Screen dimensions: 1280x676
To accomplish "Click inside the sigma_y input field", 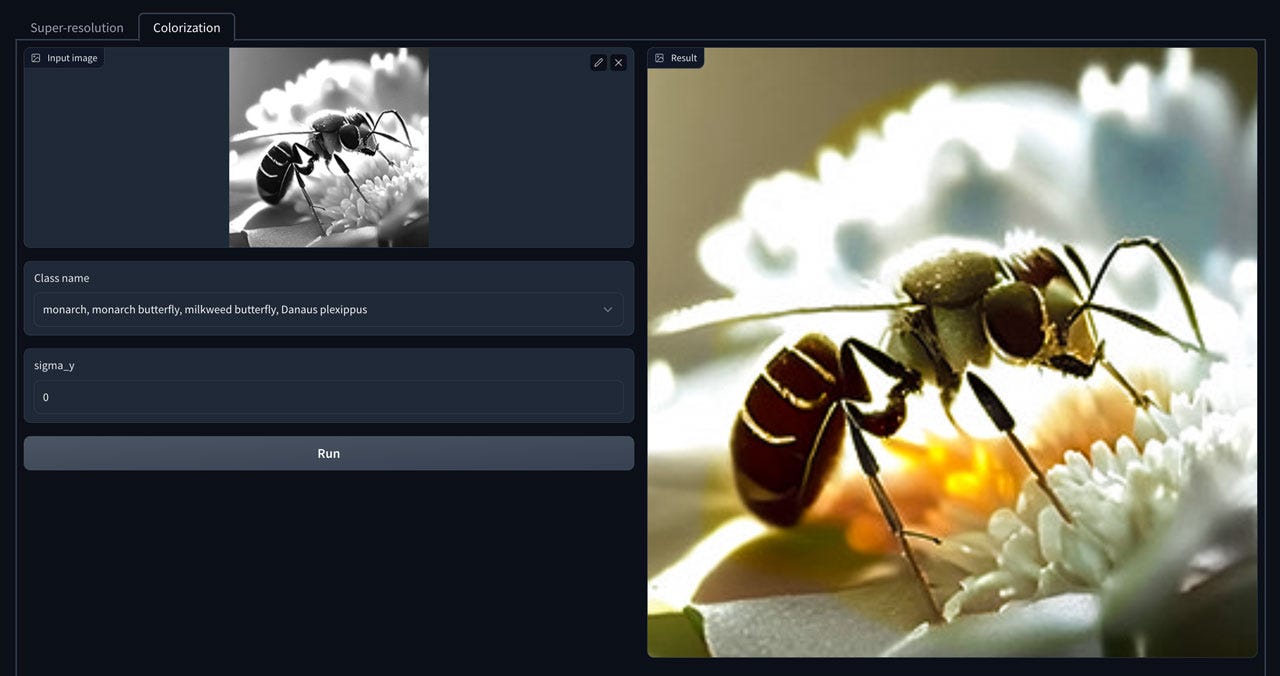I will tap(328, 397).
